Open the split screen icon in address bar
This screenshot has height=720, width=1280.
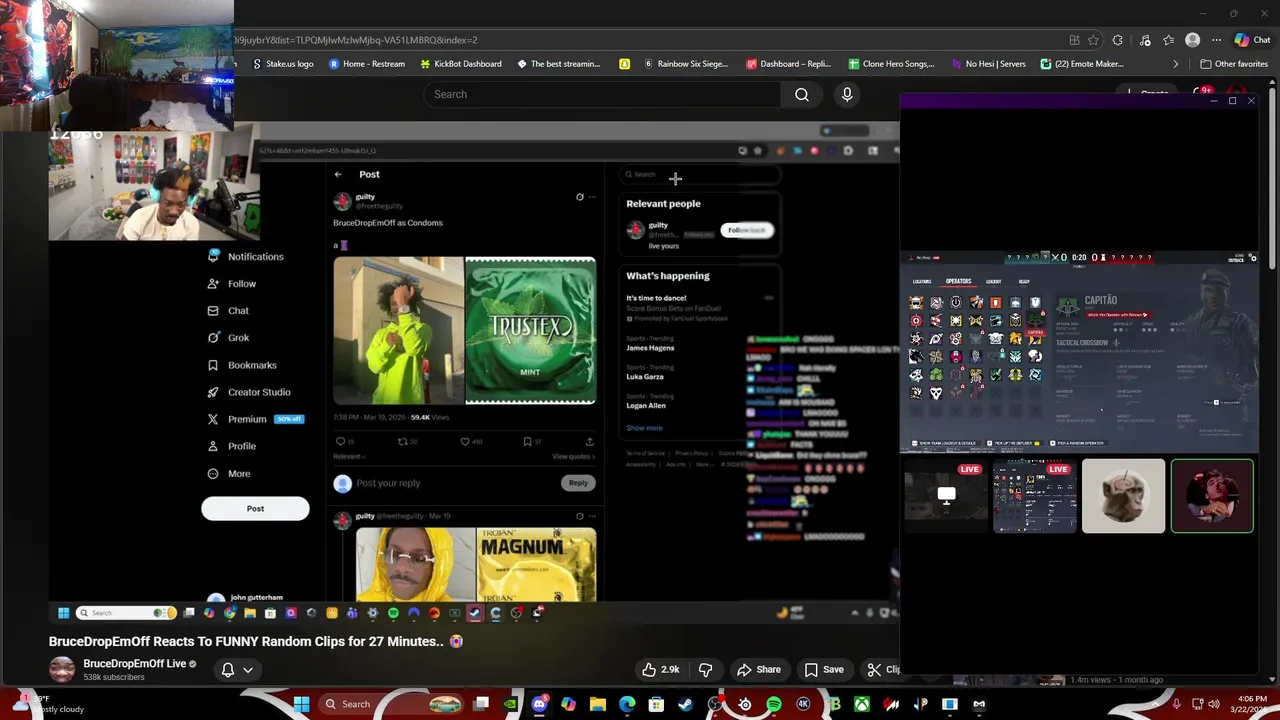(x=1074, y=40)
